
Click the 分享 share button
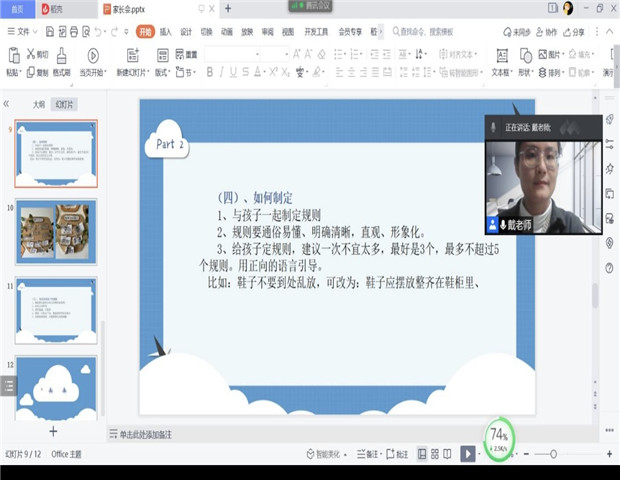coord(574,32)
